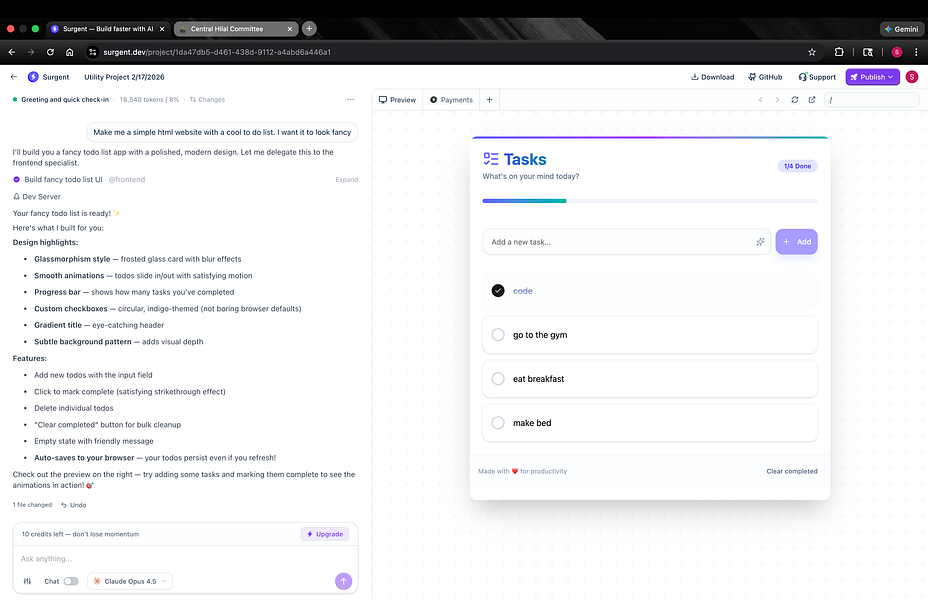
Task: Download the project
Action: point(712,77)
